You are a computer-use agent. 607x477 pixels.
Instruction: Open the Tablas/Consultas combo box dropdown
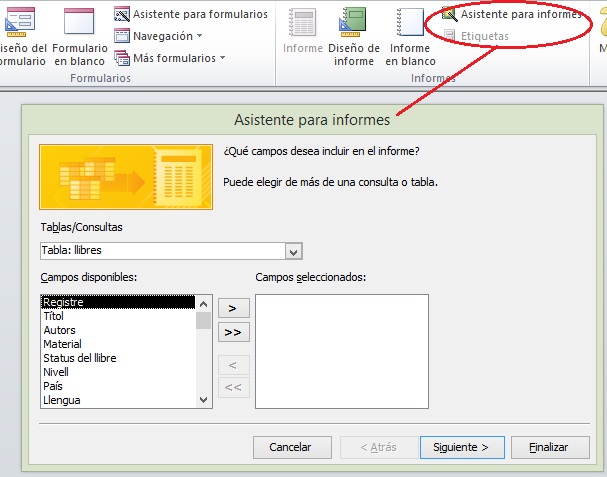coord(293,252)
